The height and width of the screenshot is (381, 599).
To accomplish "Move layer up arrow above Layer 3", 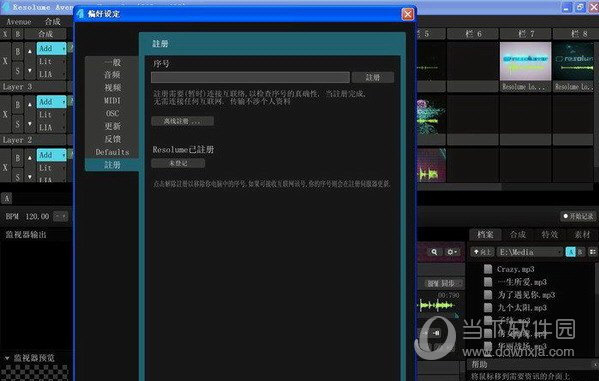I will pyautogui.click(x=30, y=51).
